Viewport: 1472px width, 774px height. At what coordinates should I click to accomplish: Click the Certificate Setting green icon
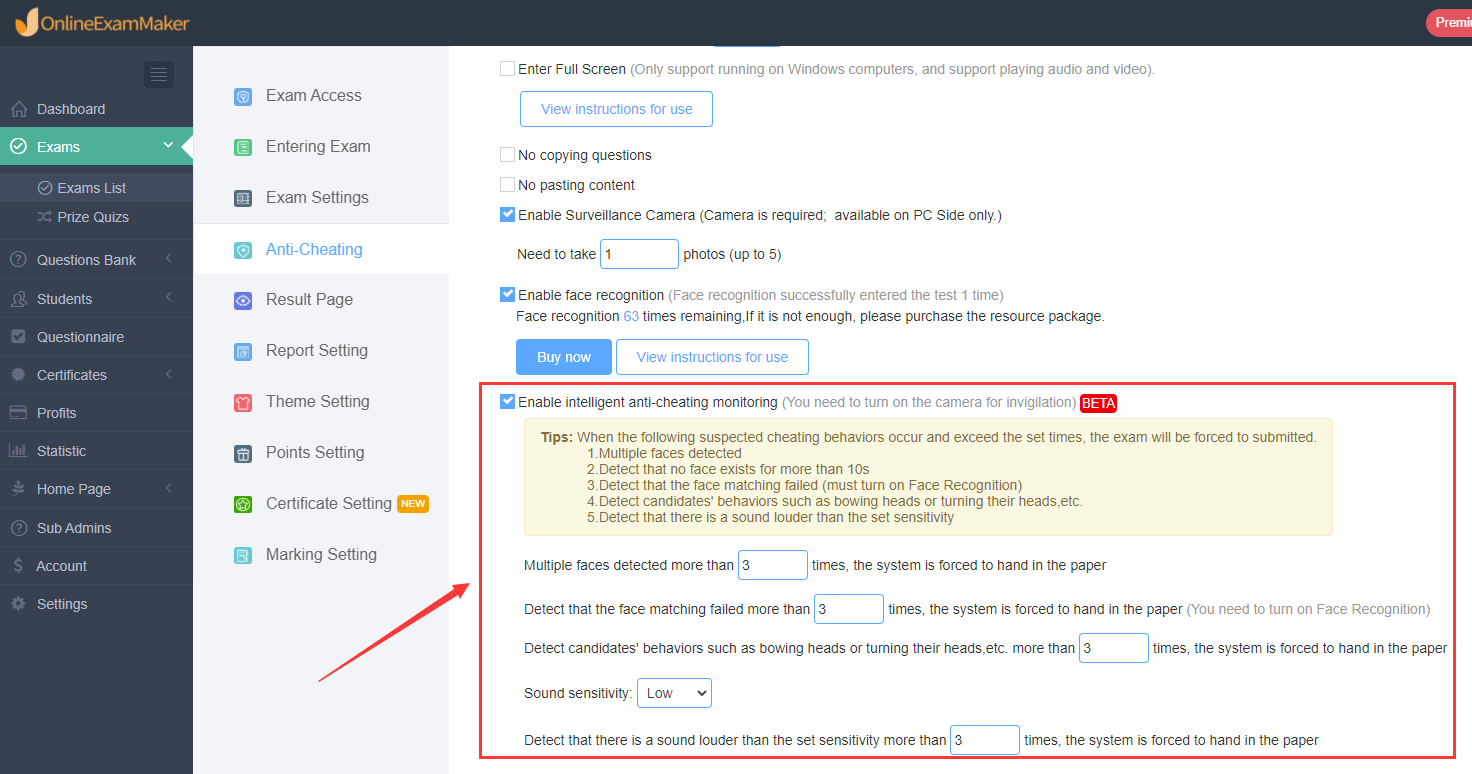tap(243, 504)
